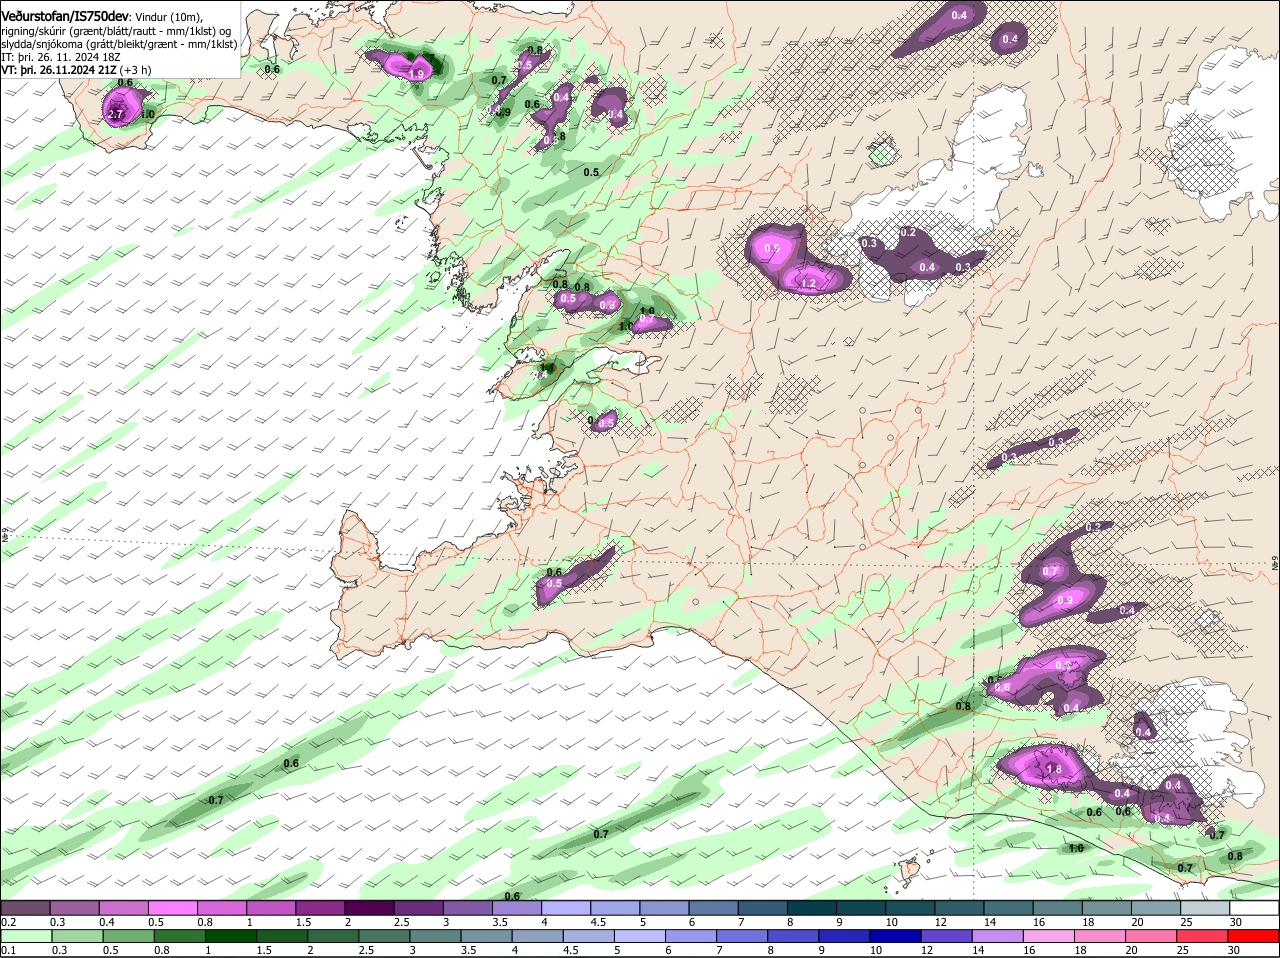
Task: Click the pale green 0.1 rain legend swatch
Action: (25, 936)
